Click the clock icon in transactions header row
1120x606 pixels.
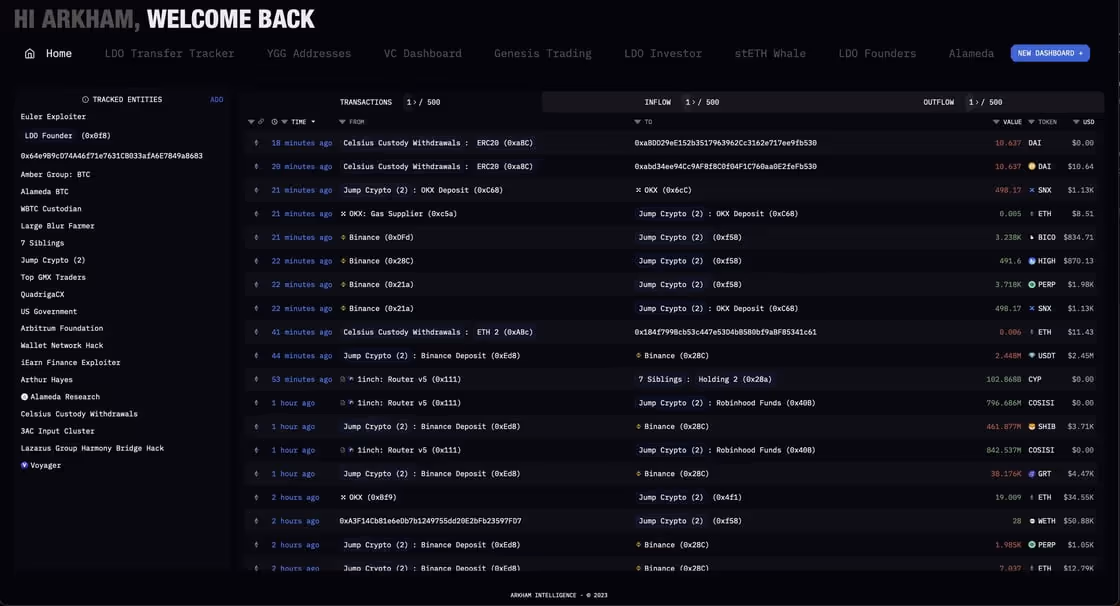[274, 120]
